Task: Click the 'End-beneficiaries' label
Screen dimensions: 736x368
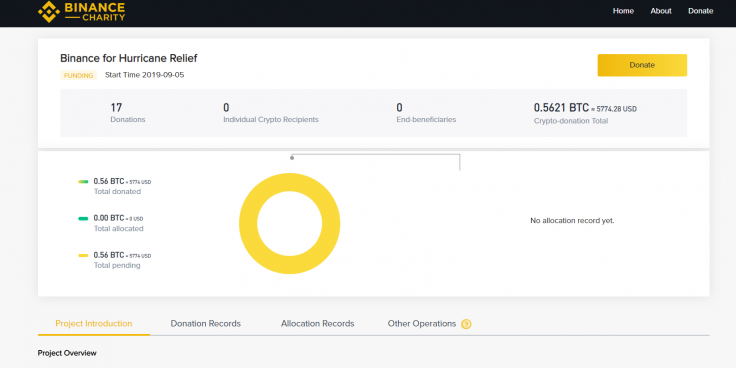Action: click(x=426, y=120)
